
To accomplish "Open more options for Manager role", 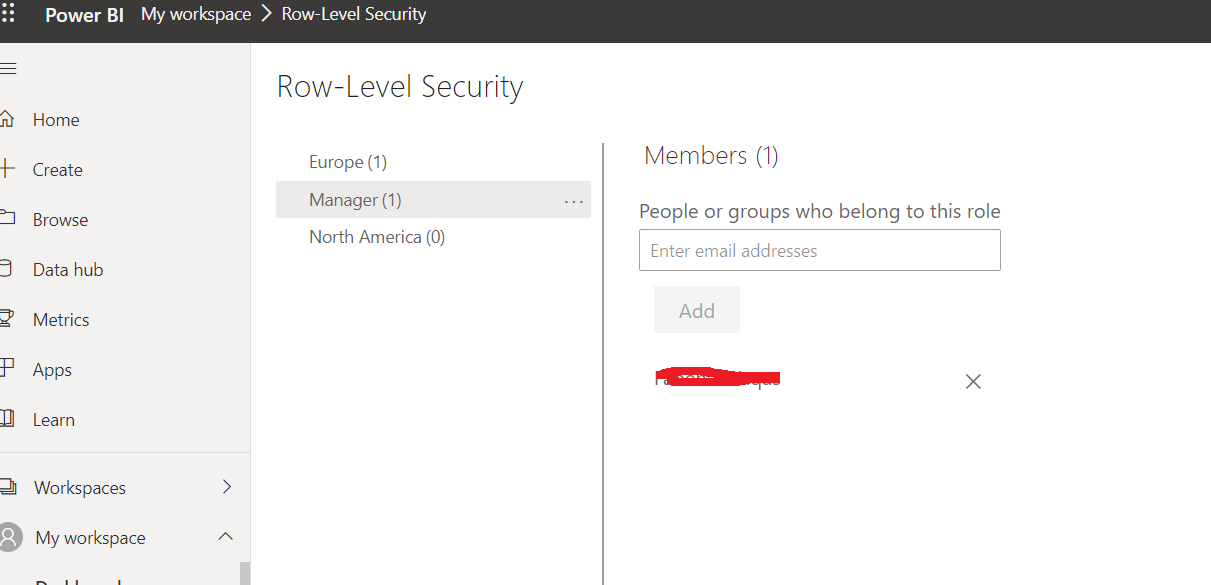I will (x=574, y=201).
